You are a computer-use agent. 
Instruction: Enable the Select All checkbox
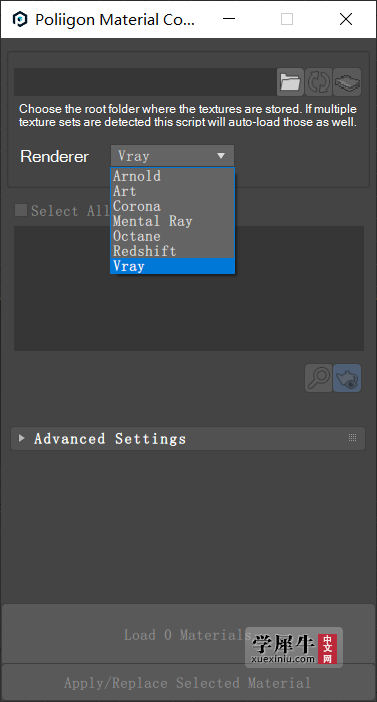[21, 210]
